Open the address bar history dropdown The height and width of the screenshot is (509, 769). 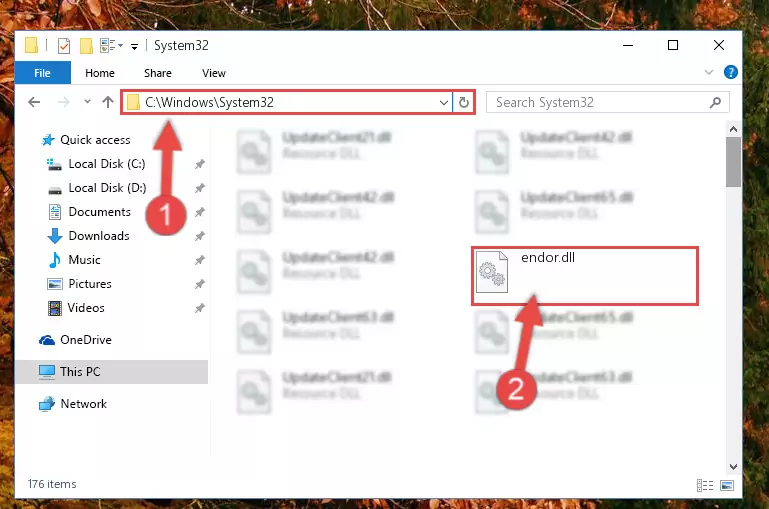tap(444, 102)
